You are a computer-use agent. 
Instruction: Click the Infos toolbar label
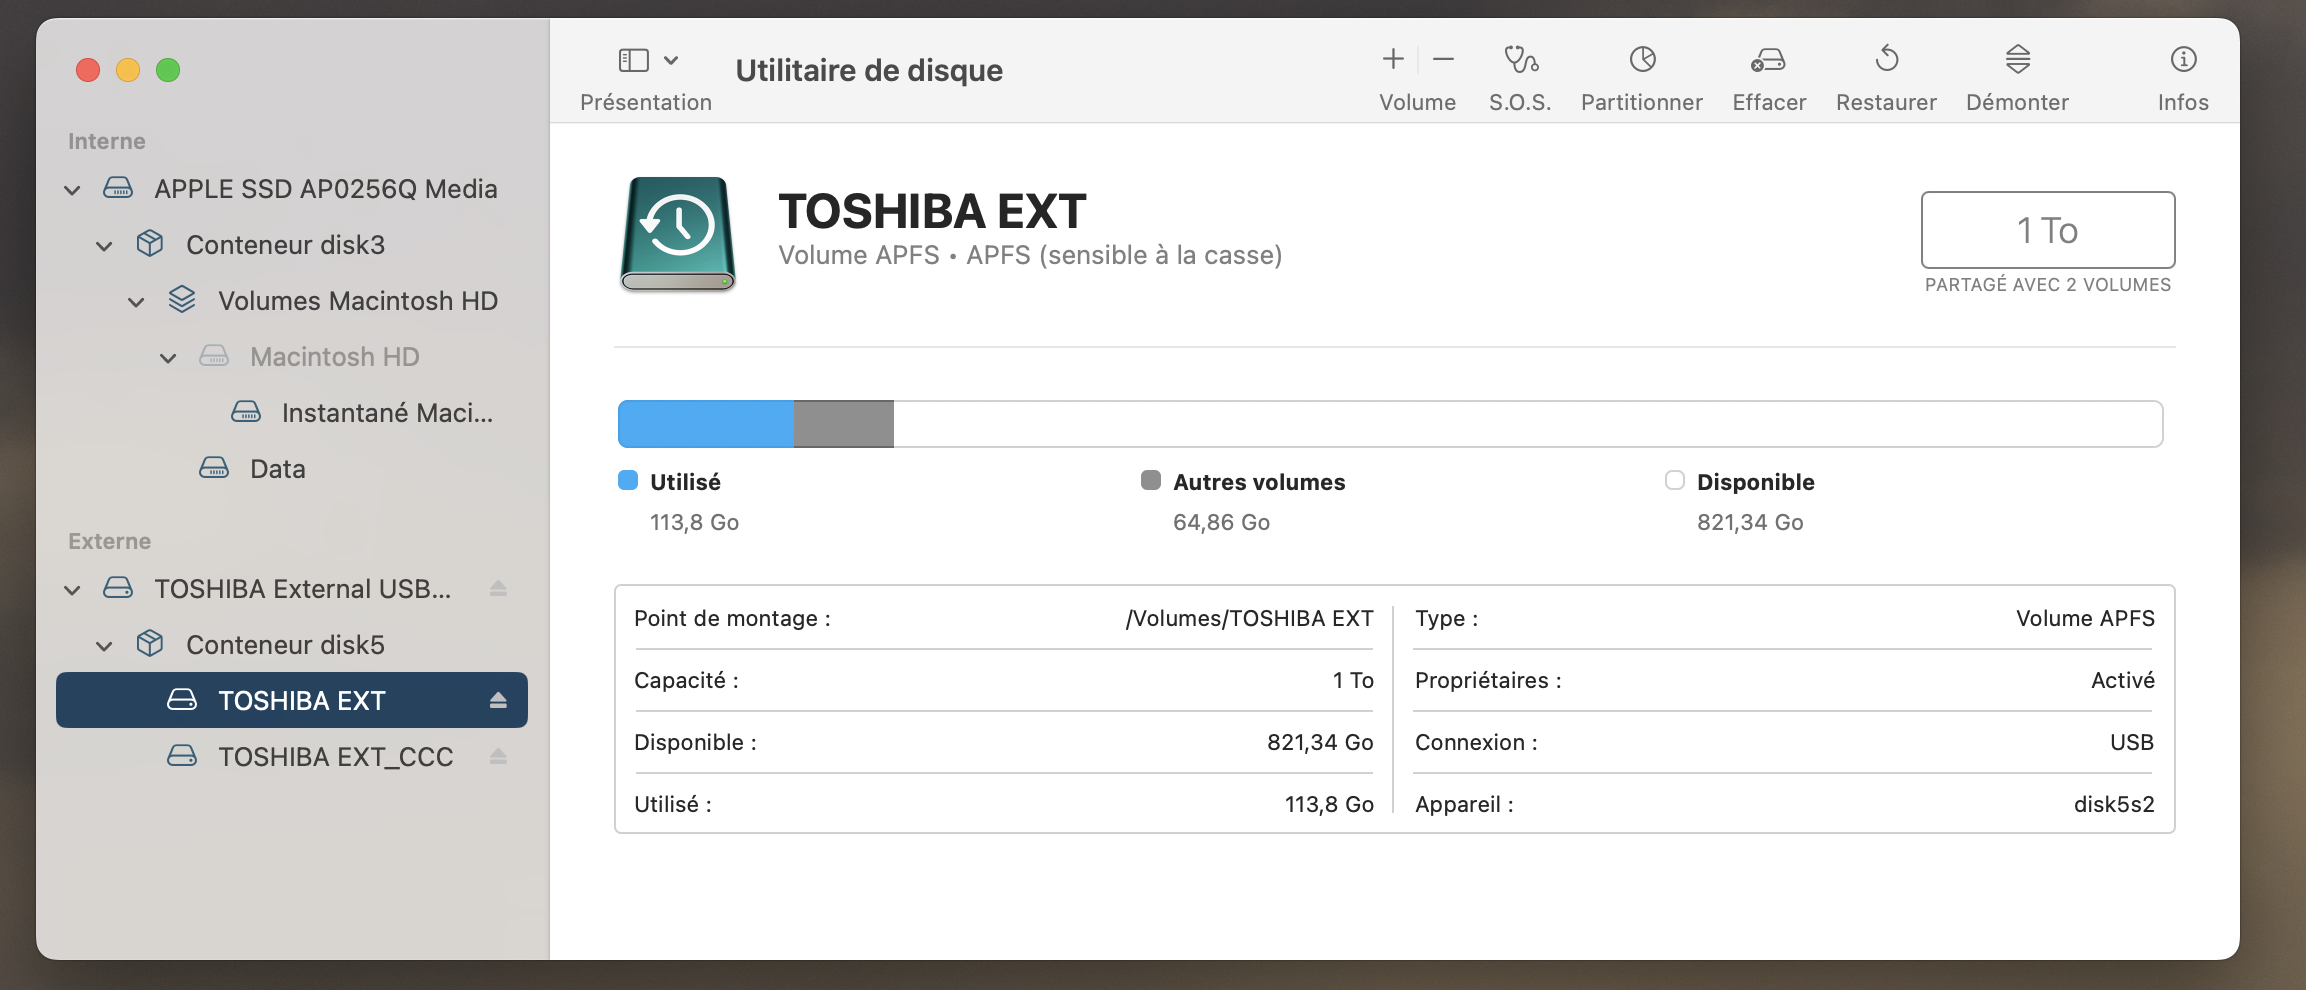point(2183,102)
